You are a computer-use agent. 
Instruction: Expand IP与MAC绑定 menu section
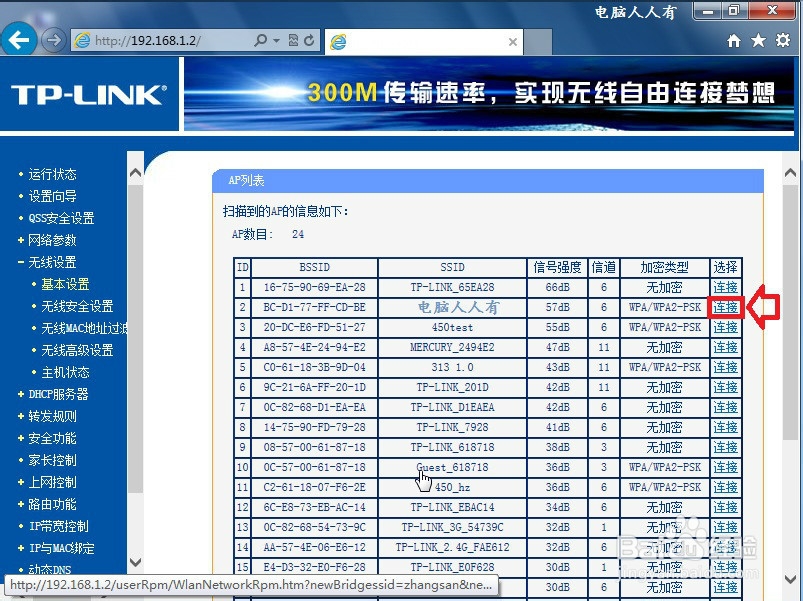click(x=61, y=548)
